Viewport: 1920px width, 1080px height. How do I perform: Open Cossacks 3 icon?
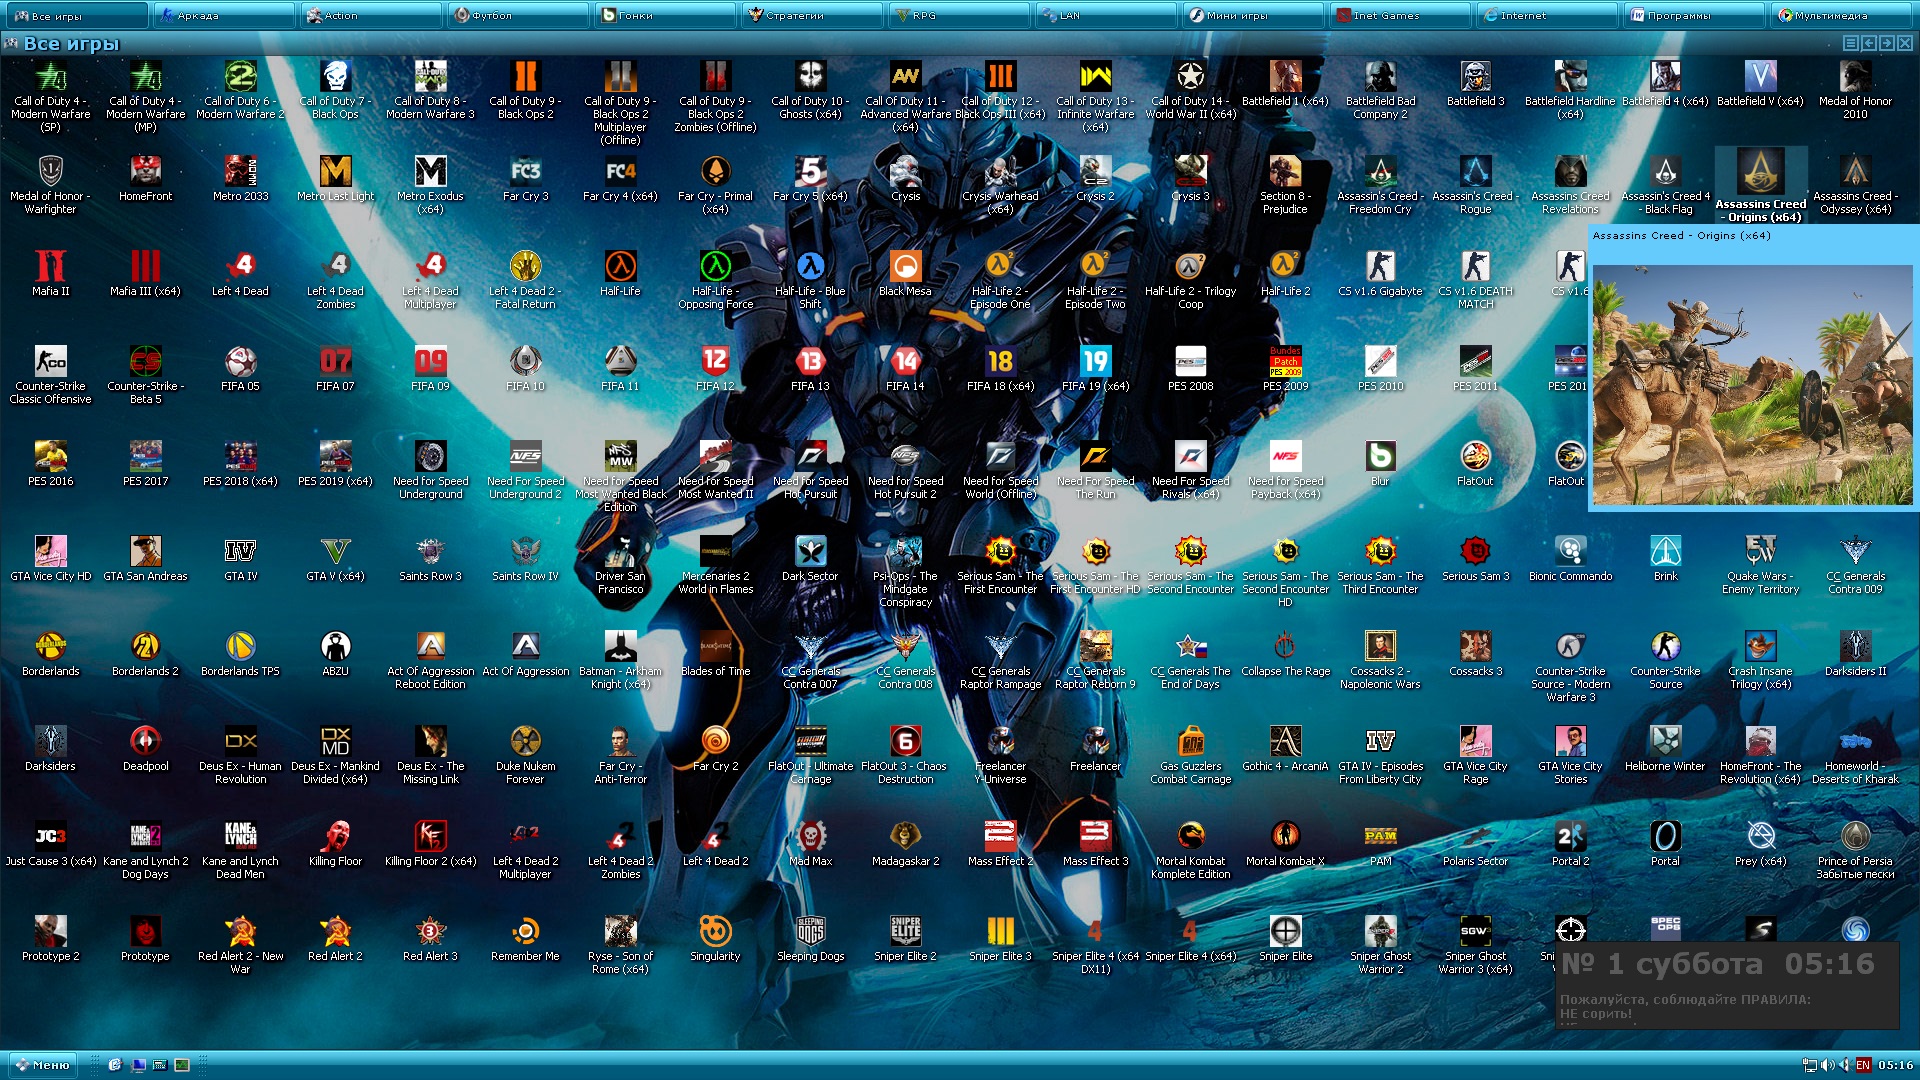tap(1475, 654)
